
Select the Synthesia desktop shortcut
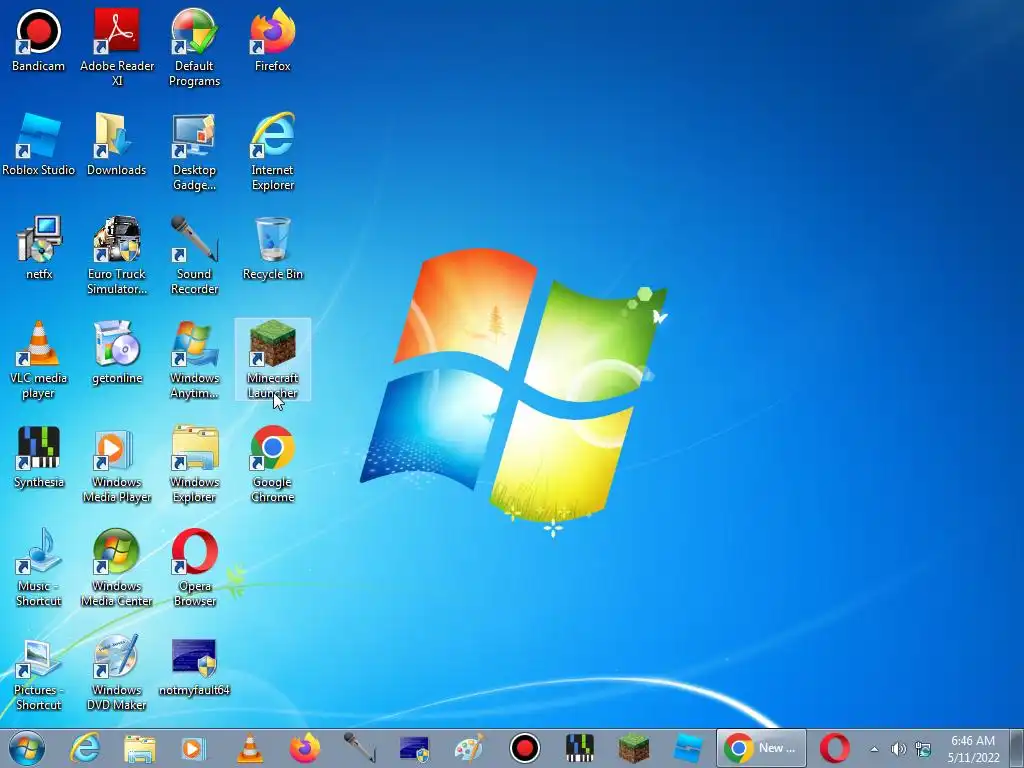39,456
